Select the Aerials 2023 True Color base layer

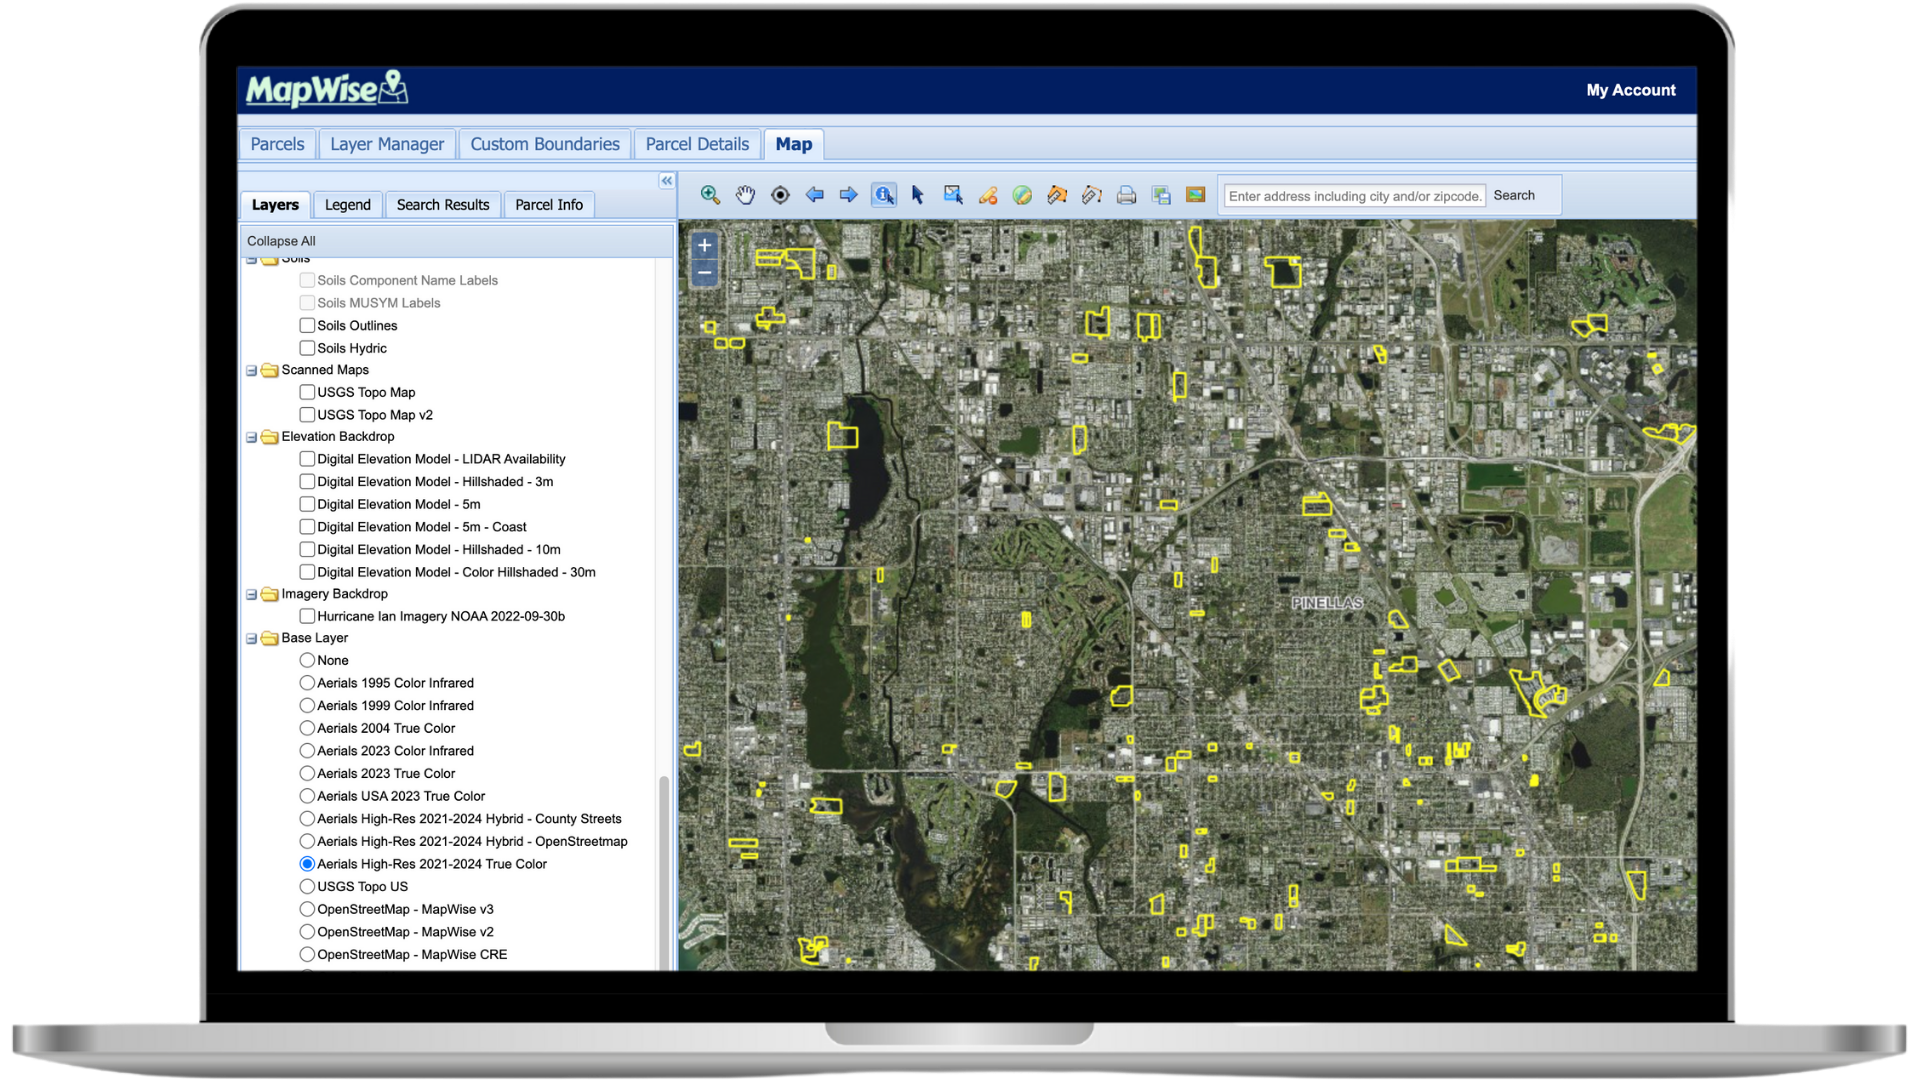click(x=306, y=773)
